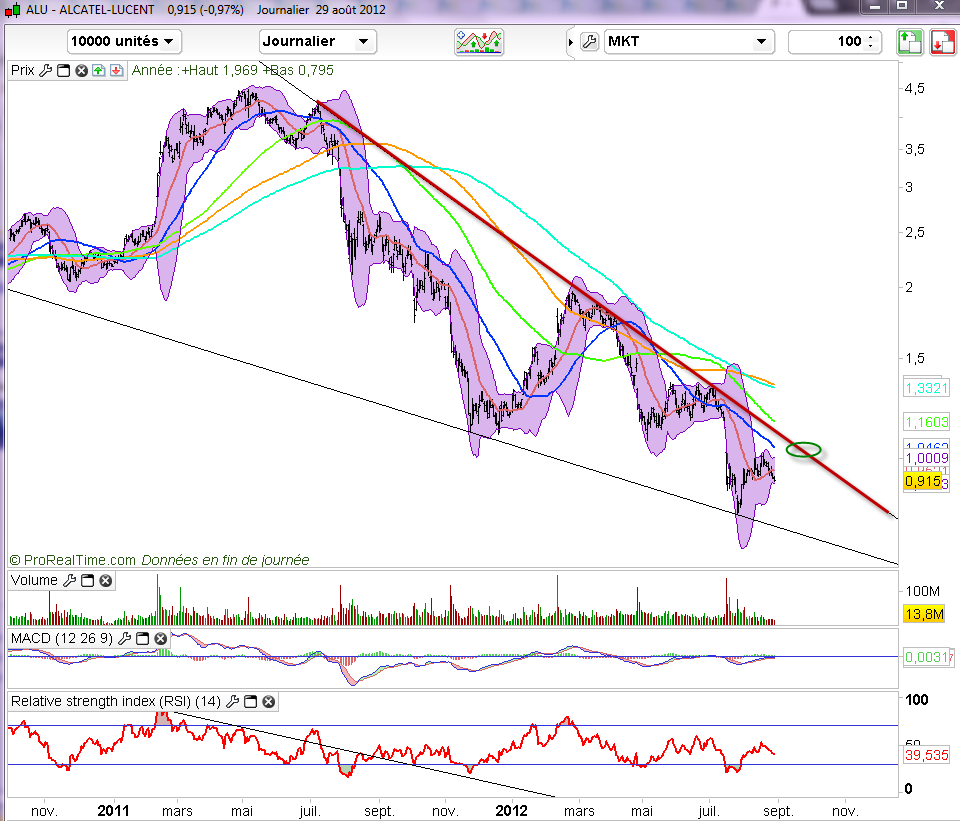The image size is (960, 821).
Task: Open the 10000 unités dropdown
Action: point(124,42)
